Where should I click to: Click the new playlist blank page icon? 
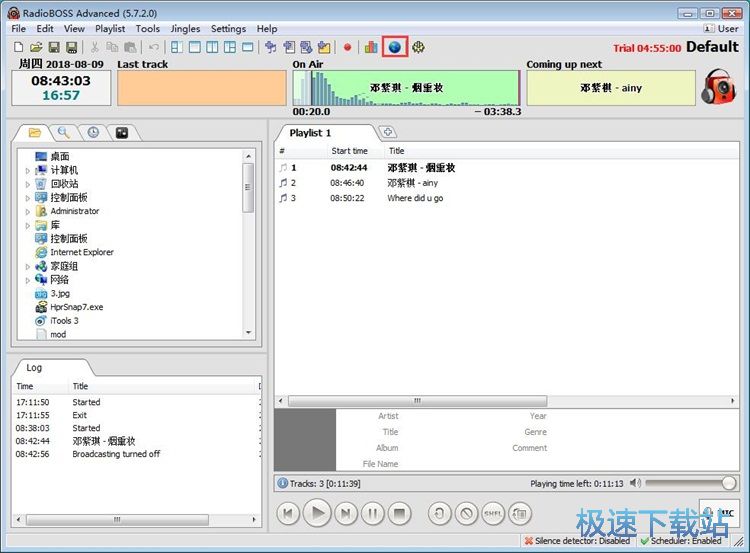tap(18, 47)
